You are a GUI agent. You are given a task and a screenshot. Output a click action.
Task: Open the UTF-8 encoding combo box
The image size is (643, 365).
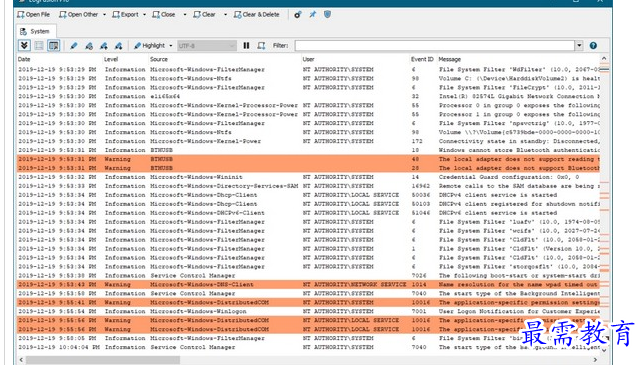point(207,46)
